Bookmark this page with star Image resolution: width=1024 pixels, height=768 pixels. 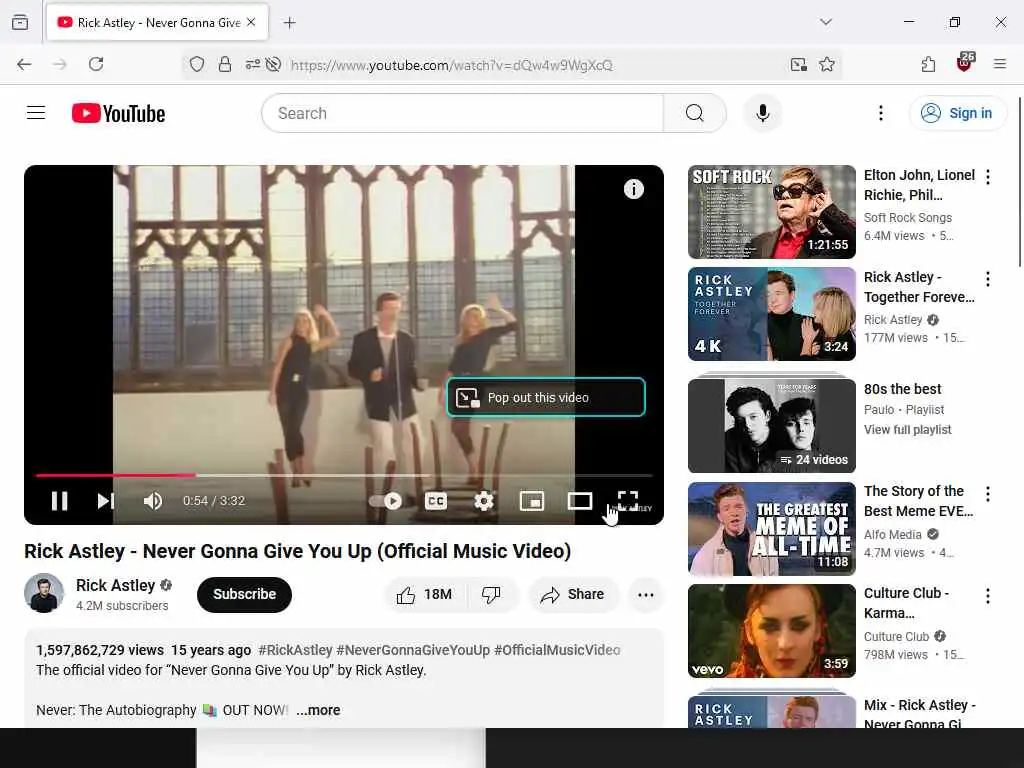point(827,64)
